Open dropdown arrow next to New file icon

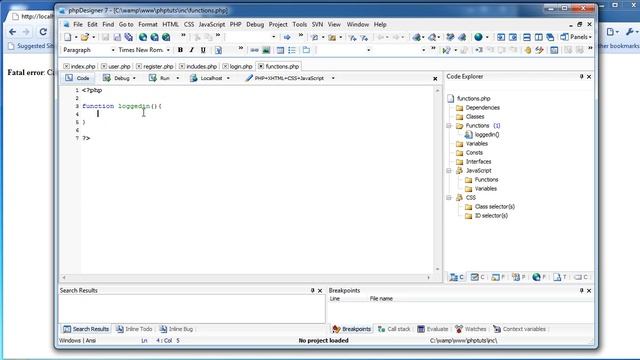(76, 37)
